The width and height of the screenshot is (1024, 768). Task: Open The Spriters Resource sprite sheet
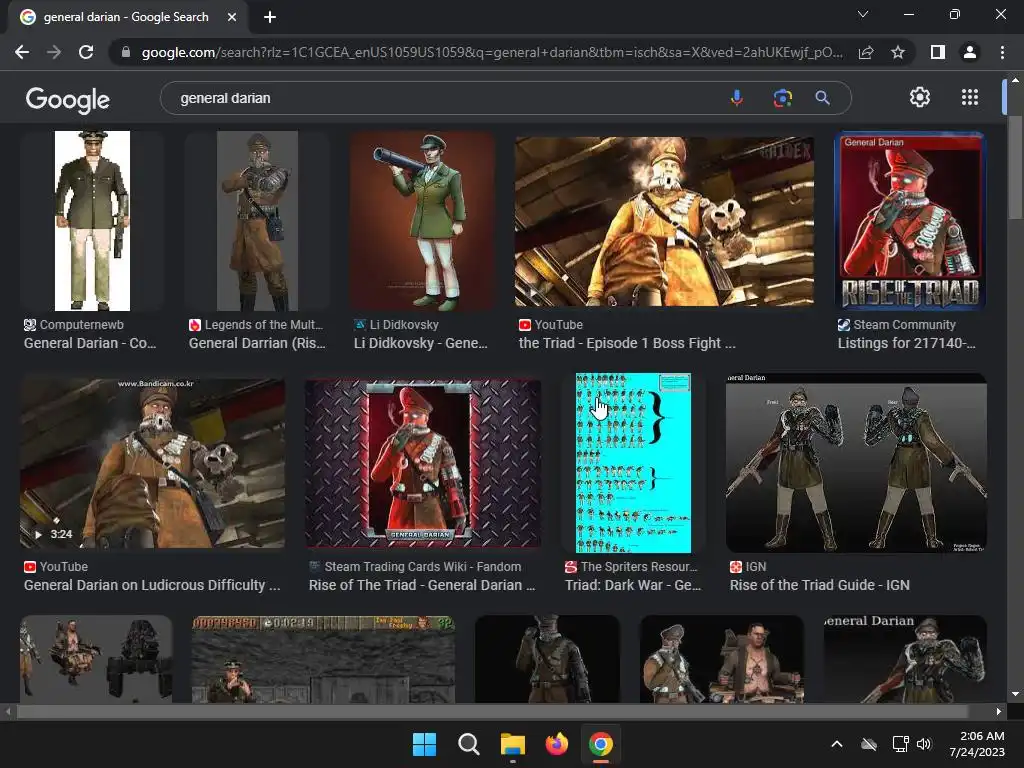[633, 463]
